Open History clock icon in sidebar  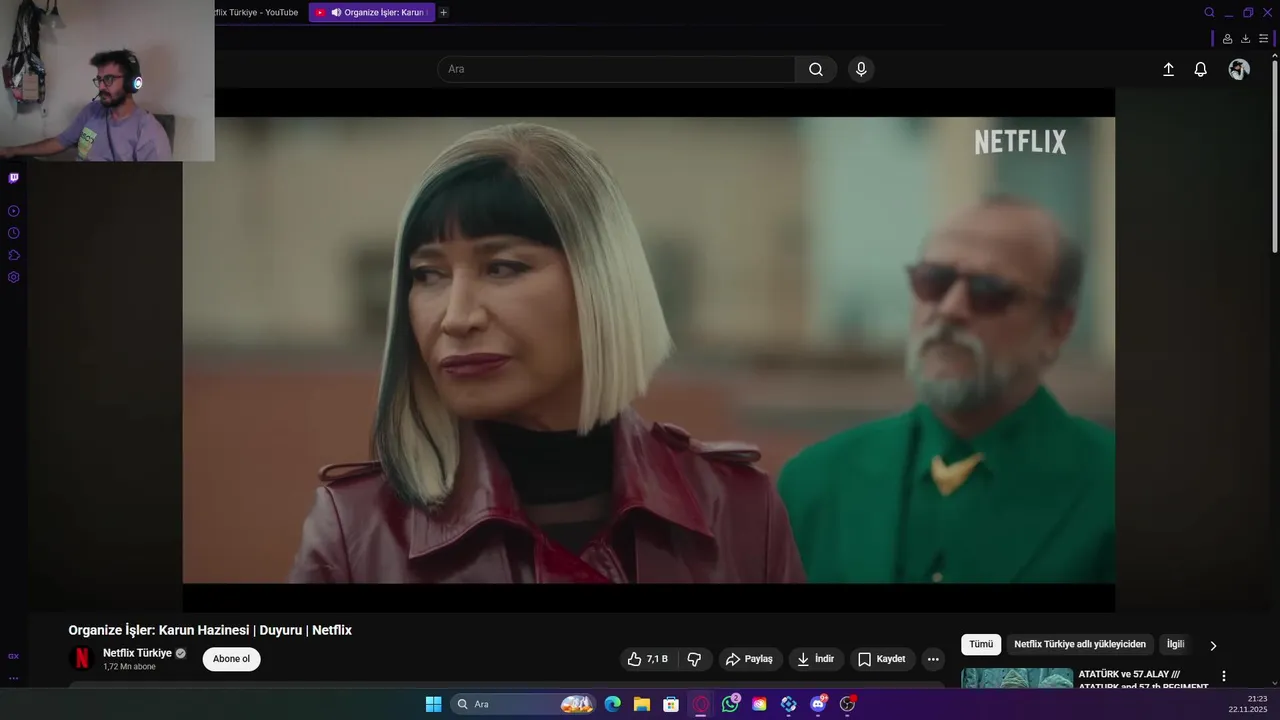pyautogui.click(x=13, y=233)
